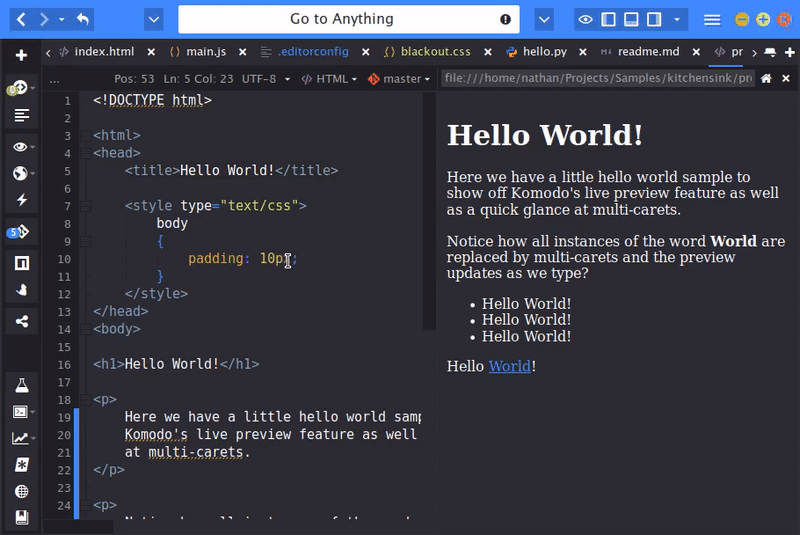Click the sidebar columns layout icon
The height and width of the screenshot is (535, 800).
(21, 263)
